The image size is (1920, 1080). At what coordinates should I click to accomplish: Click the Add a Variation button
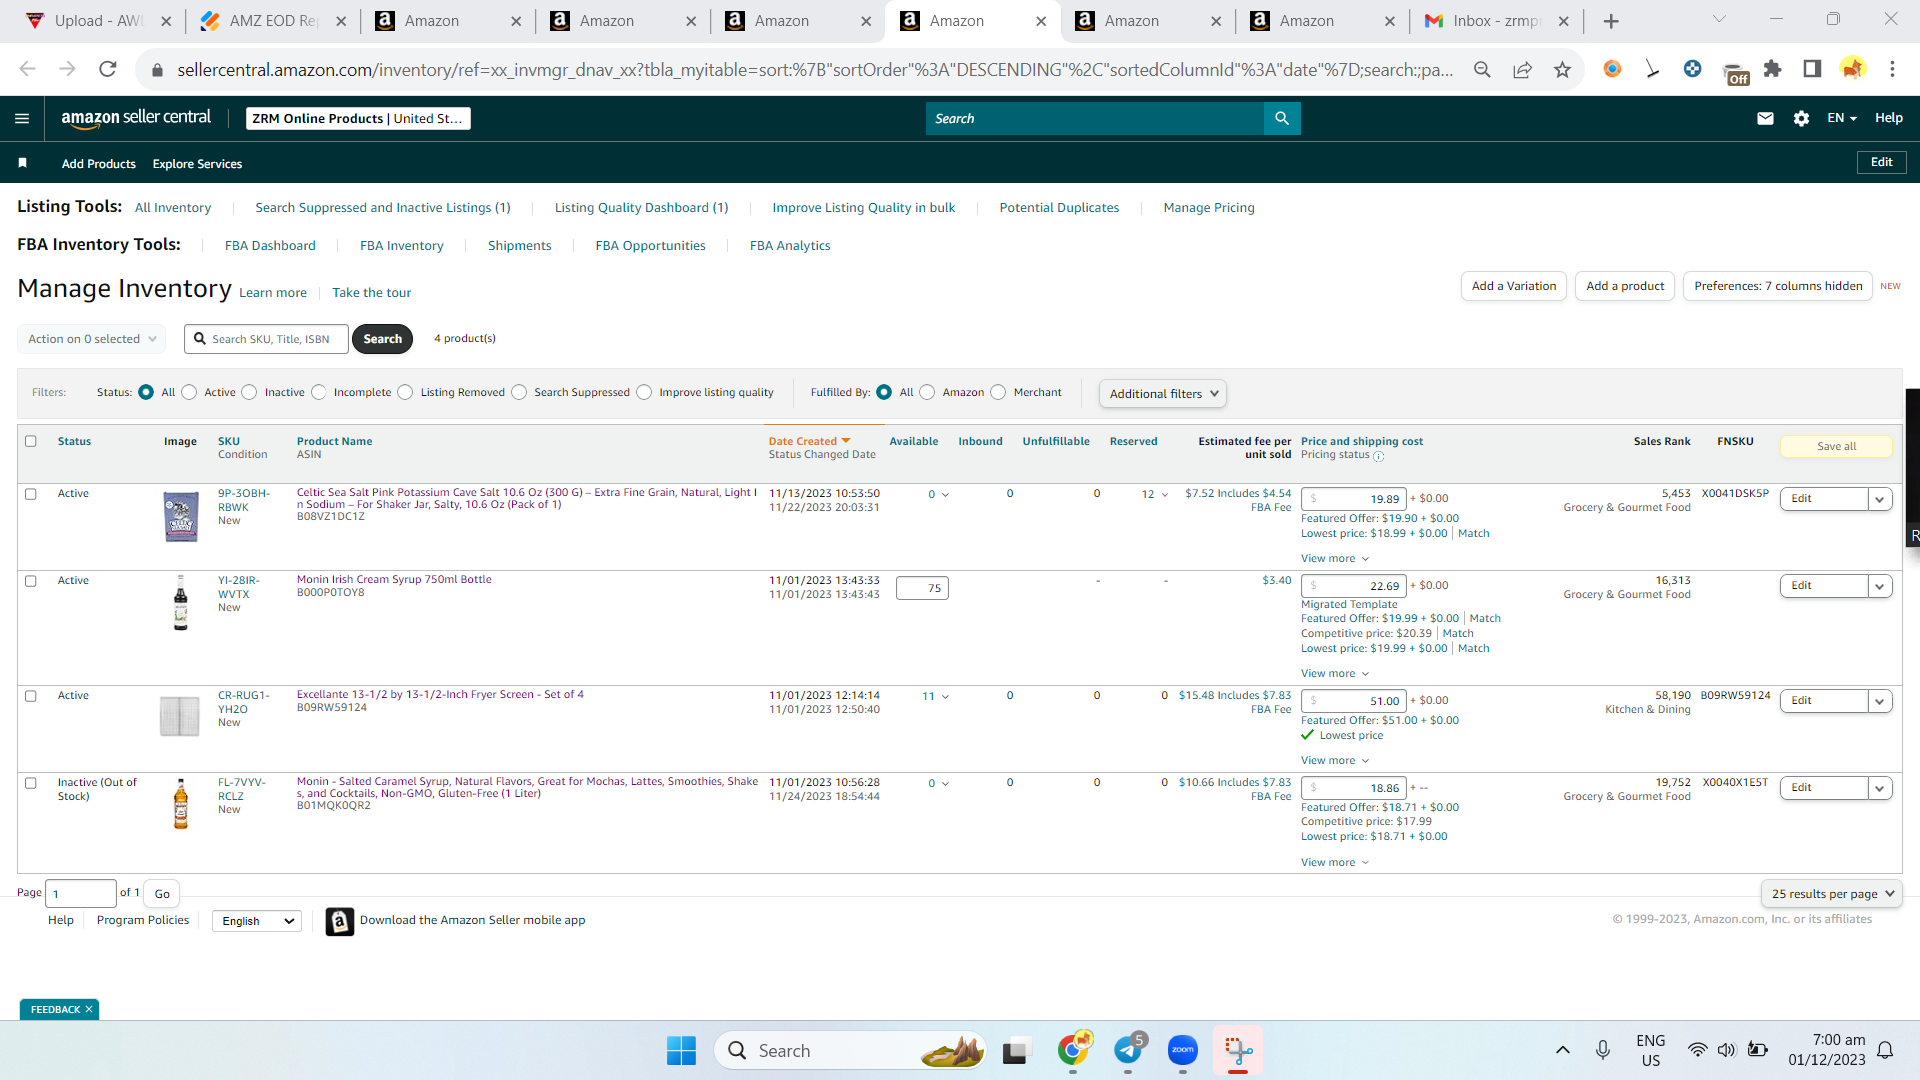pos(1514,286)
